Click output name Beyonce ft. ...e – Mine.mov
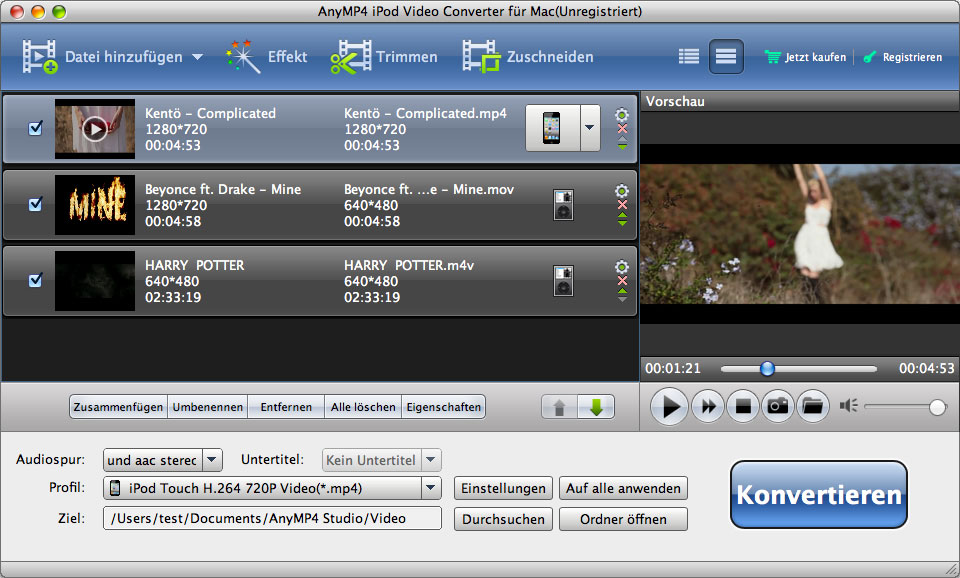This screenshot has width=960, height=578. coord(429,189)
